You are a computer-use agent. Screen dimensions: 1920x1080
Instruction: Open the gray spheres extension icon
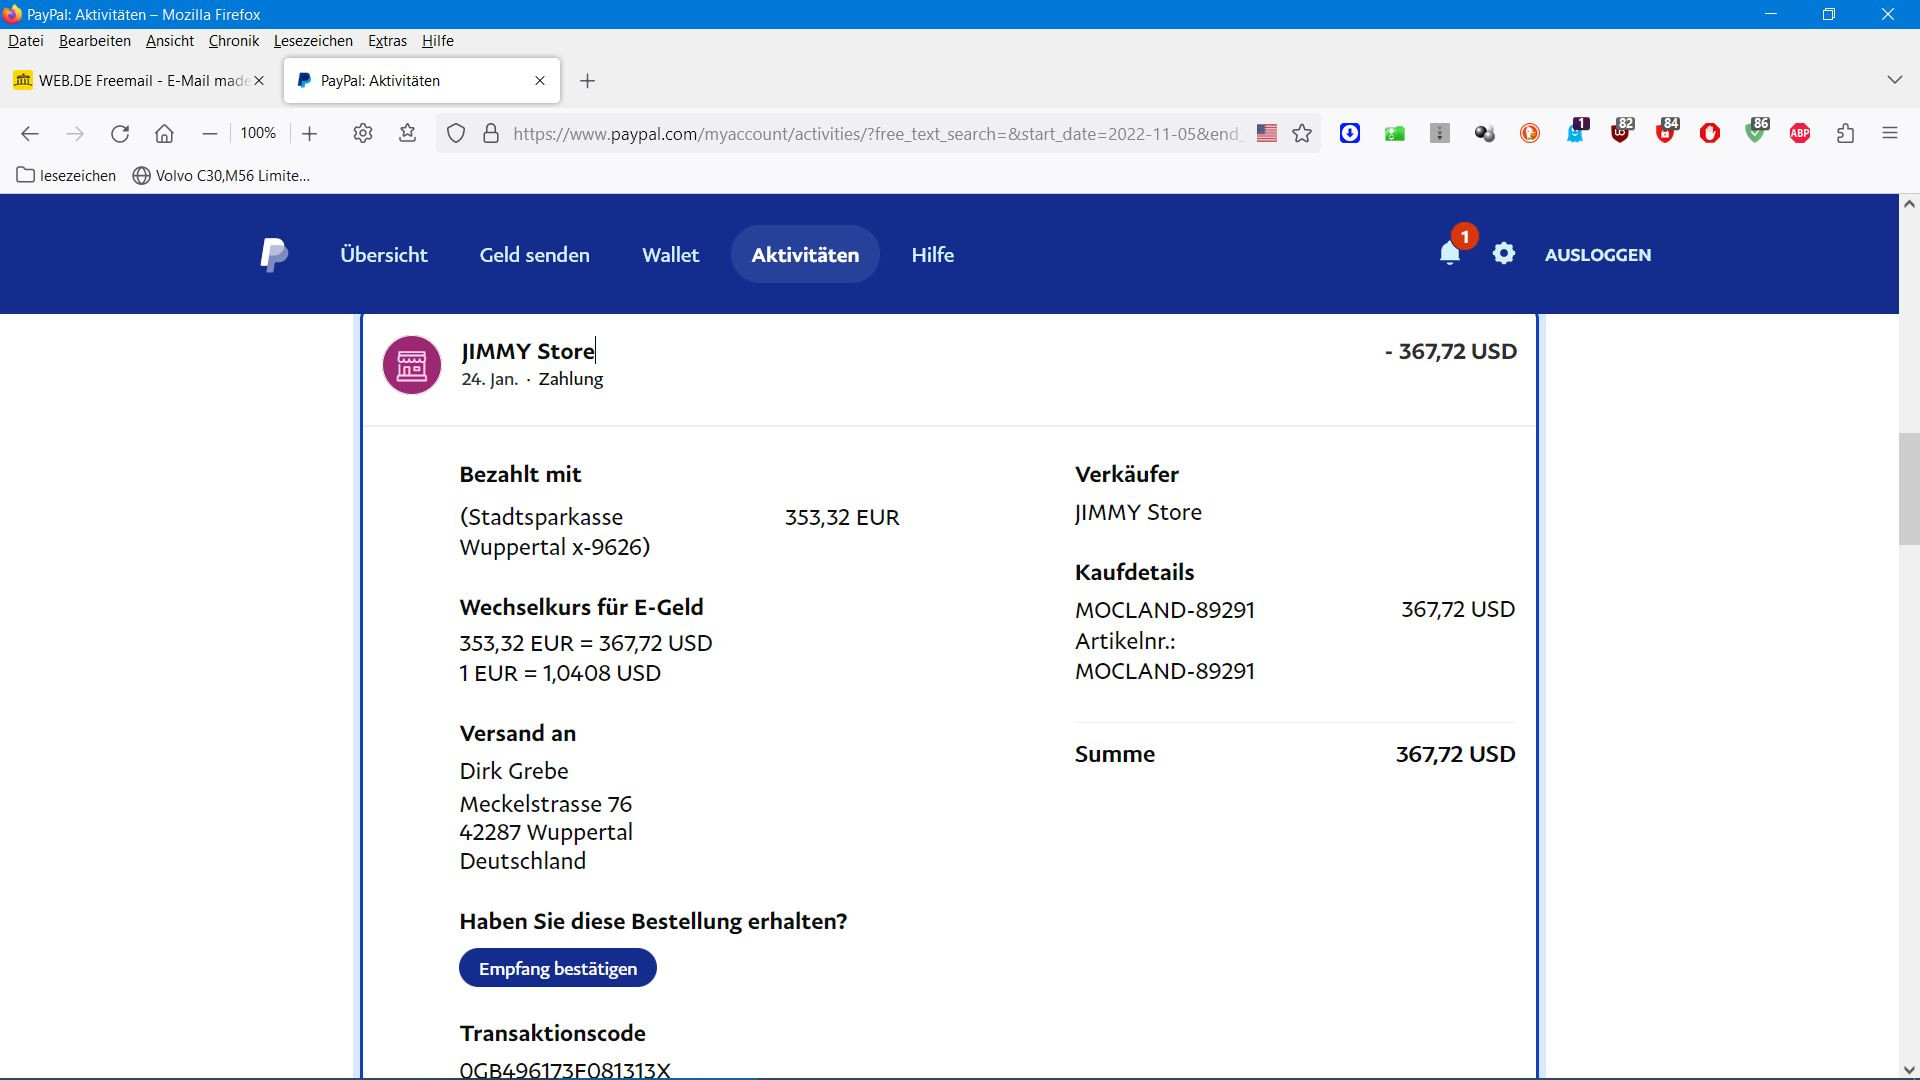point(1485,133)
